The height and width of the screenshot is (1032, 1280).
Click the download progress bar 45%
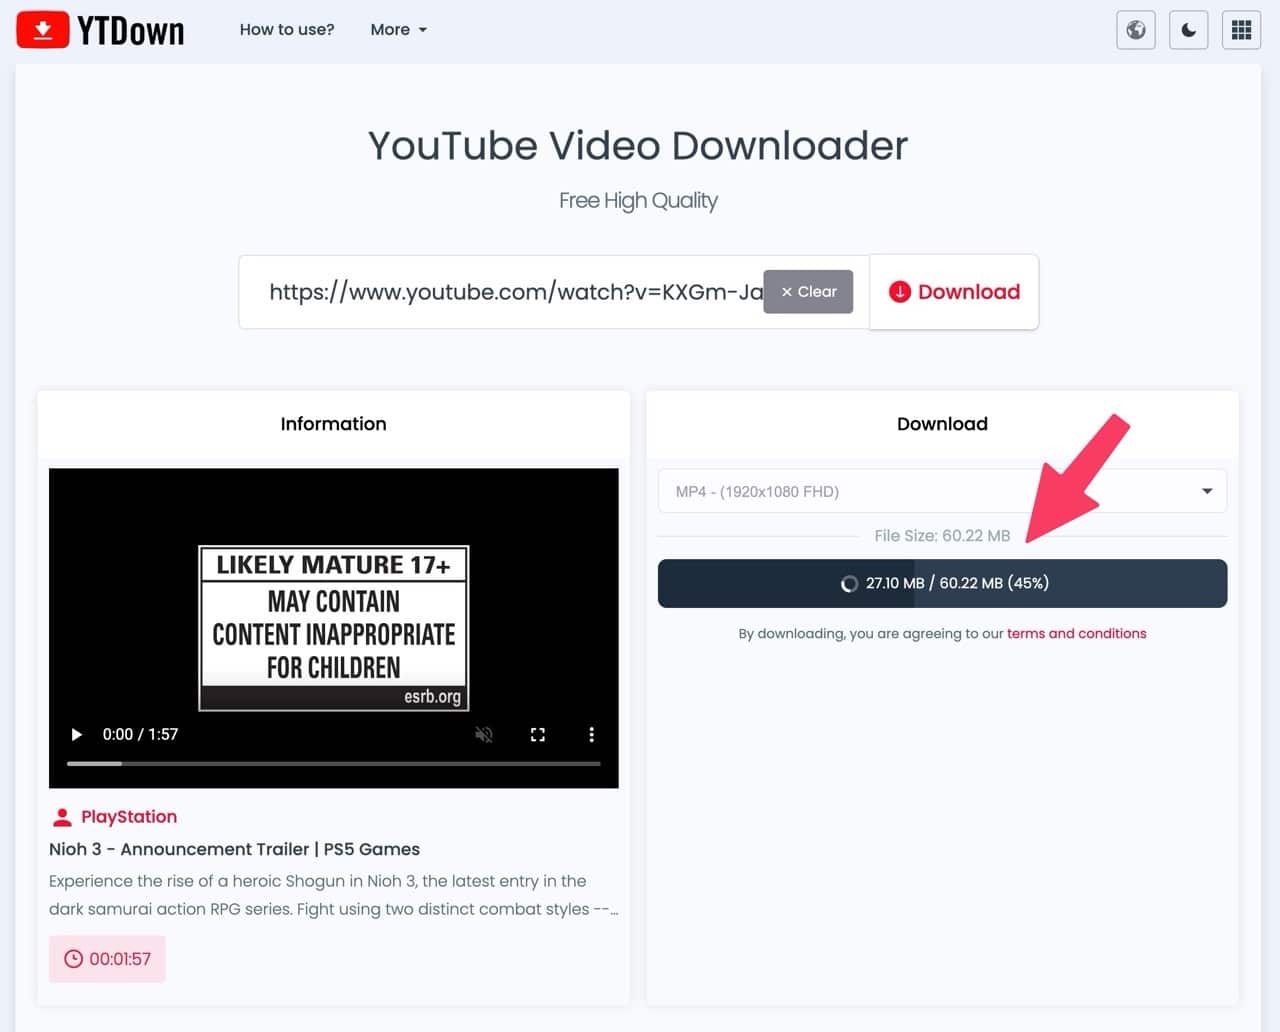click(x=942, y=583)
